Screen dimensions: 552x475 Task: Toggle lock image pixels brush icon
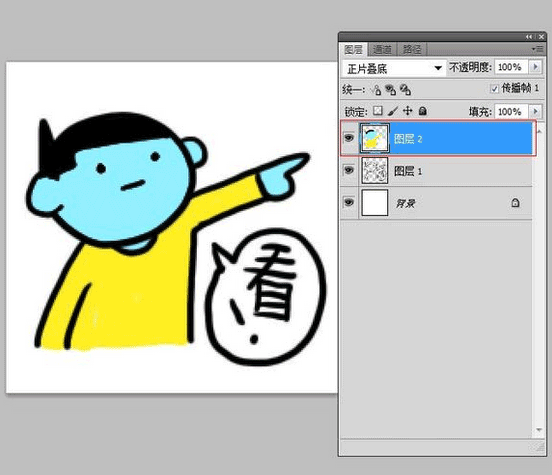point(393,111)
